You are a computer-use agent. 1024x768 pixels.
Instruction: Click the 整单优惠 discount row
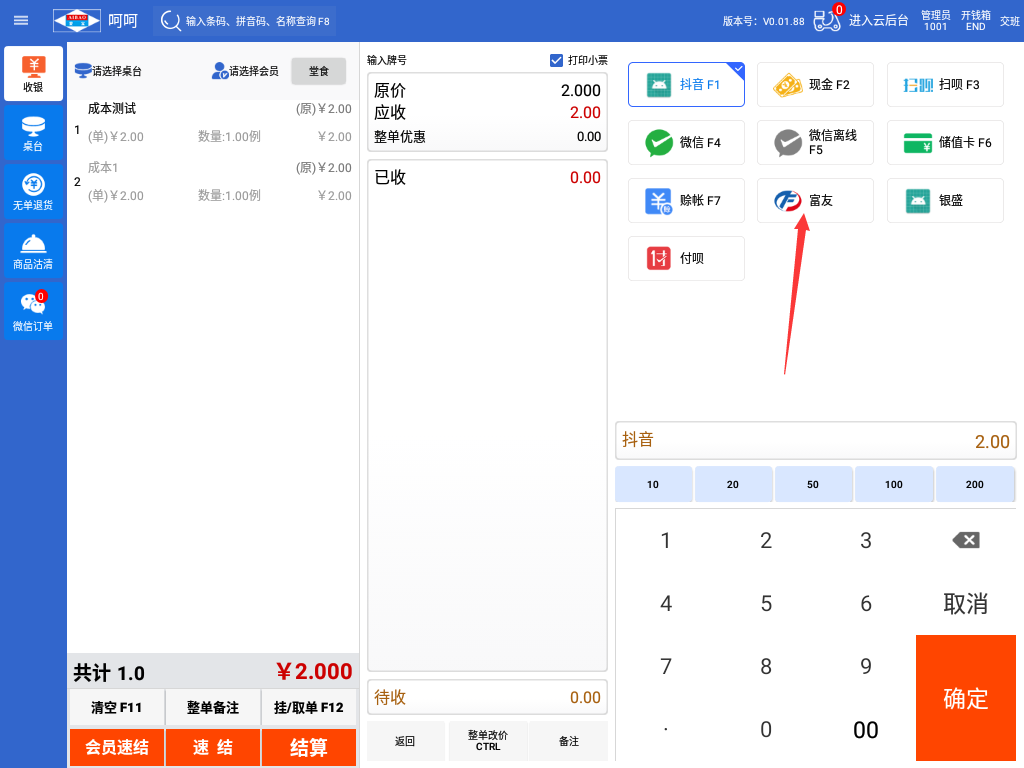(488, 136)
